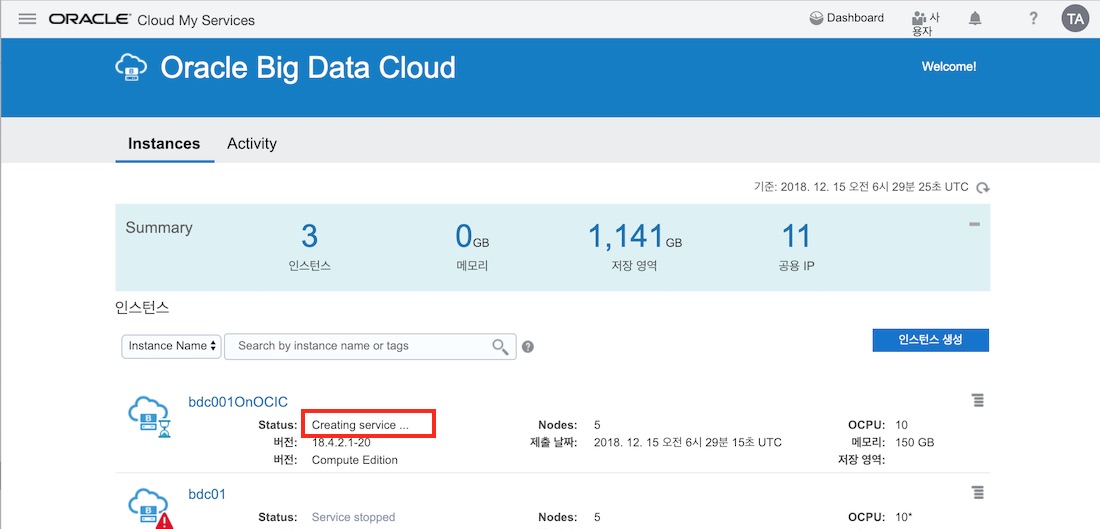Open the Dashboard link
This screenshot has height=529, width=1100.
847,18
